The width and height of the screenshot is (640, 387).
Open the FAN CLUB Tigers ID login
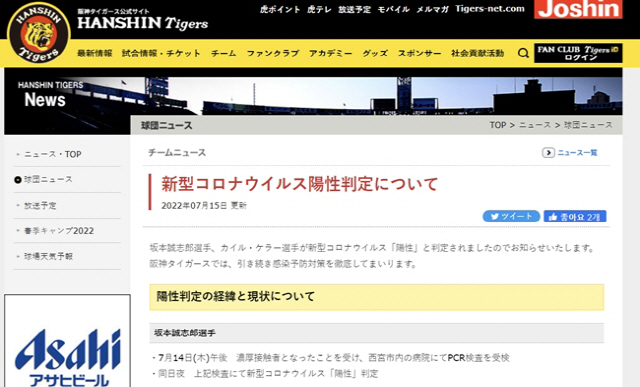(x=578, y=53)
